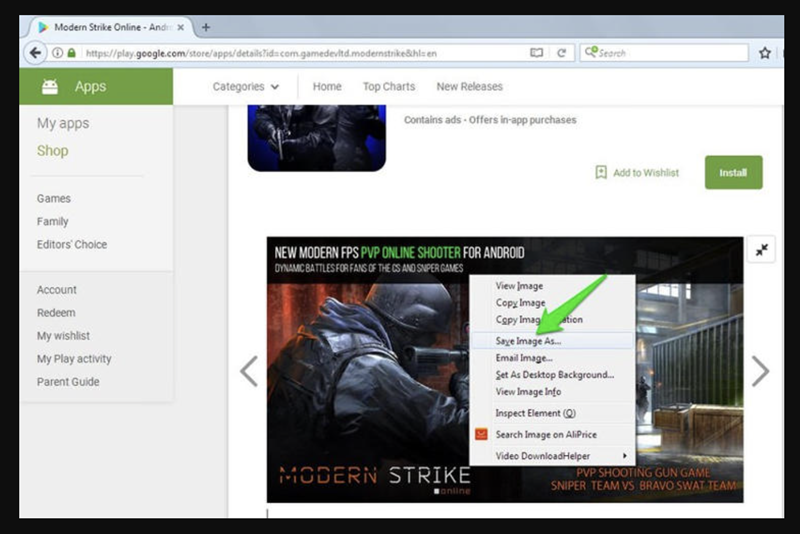
Task: Open a new tab with plus icon
Action: pyautogui.click(x=205, y=27)
